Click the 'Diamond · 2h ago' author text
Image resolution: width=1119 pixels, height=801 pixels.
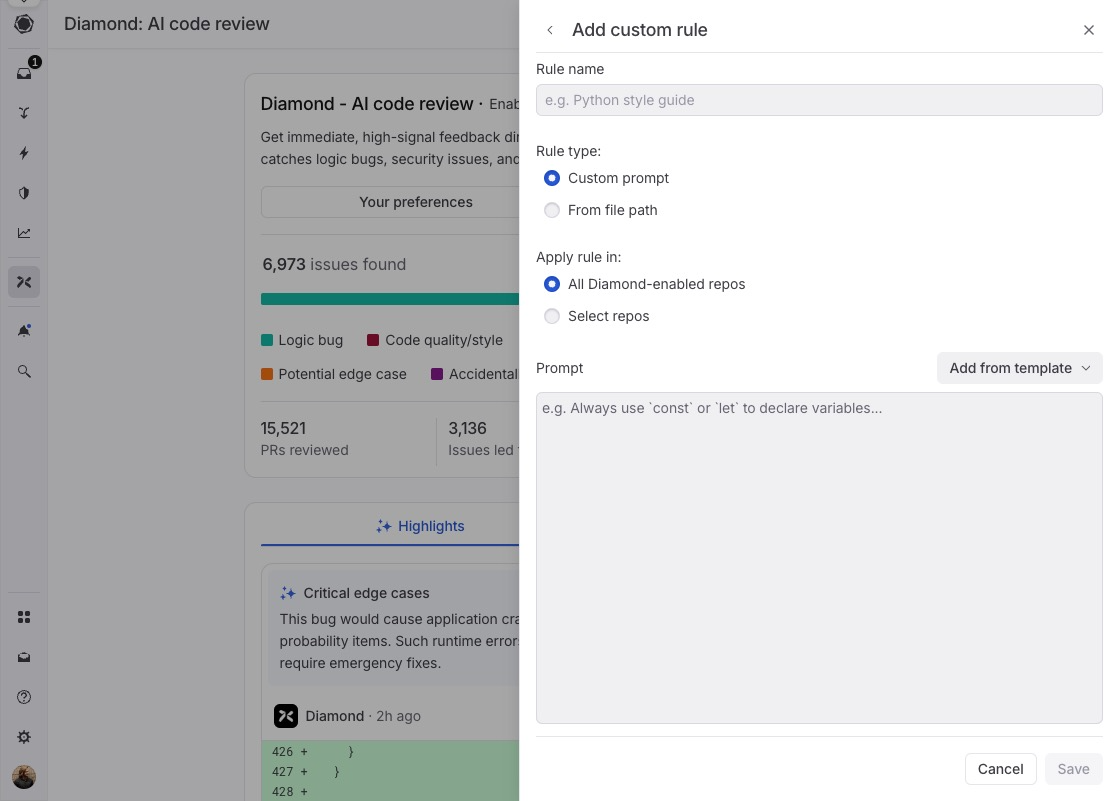[363, 716]
